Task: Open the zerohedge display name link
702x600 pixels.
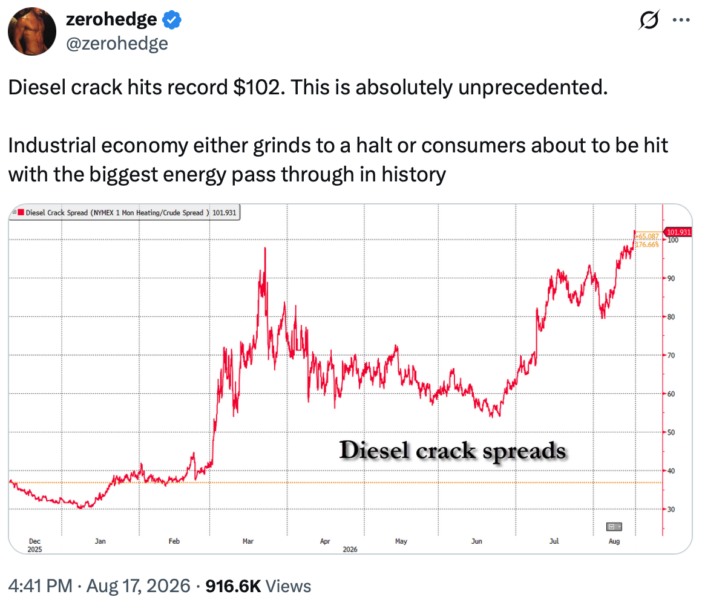Action: click(x=111, y=19)
